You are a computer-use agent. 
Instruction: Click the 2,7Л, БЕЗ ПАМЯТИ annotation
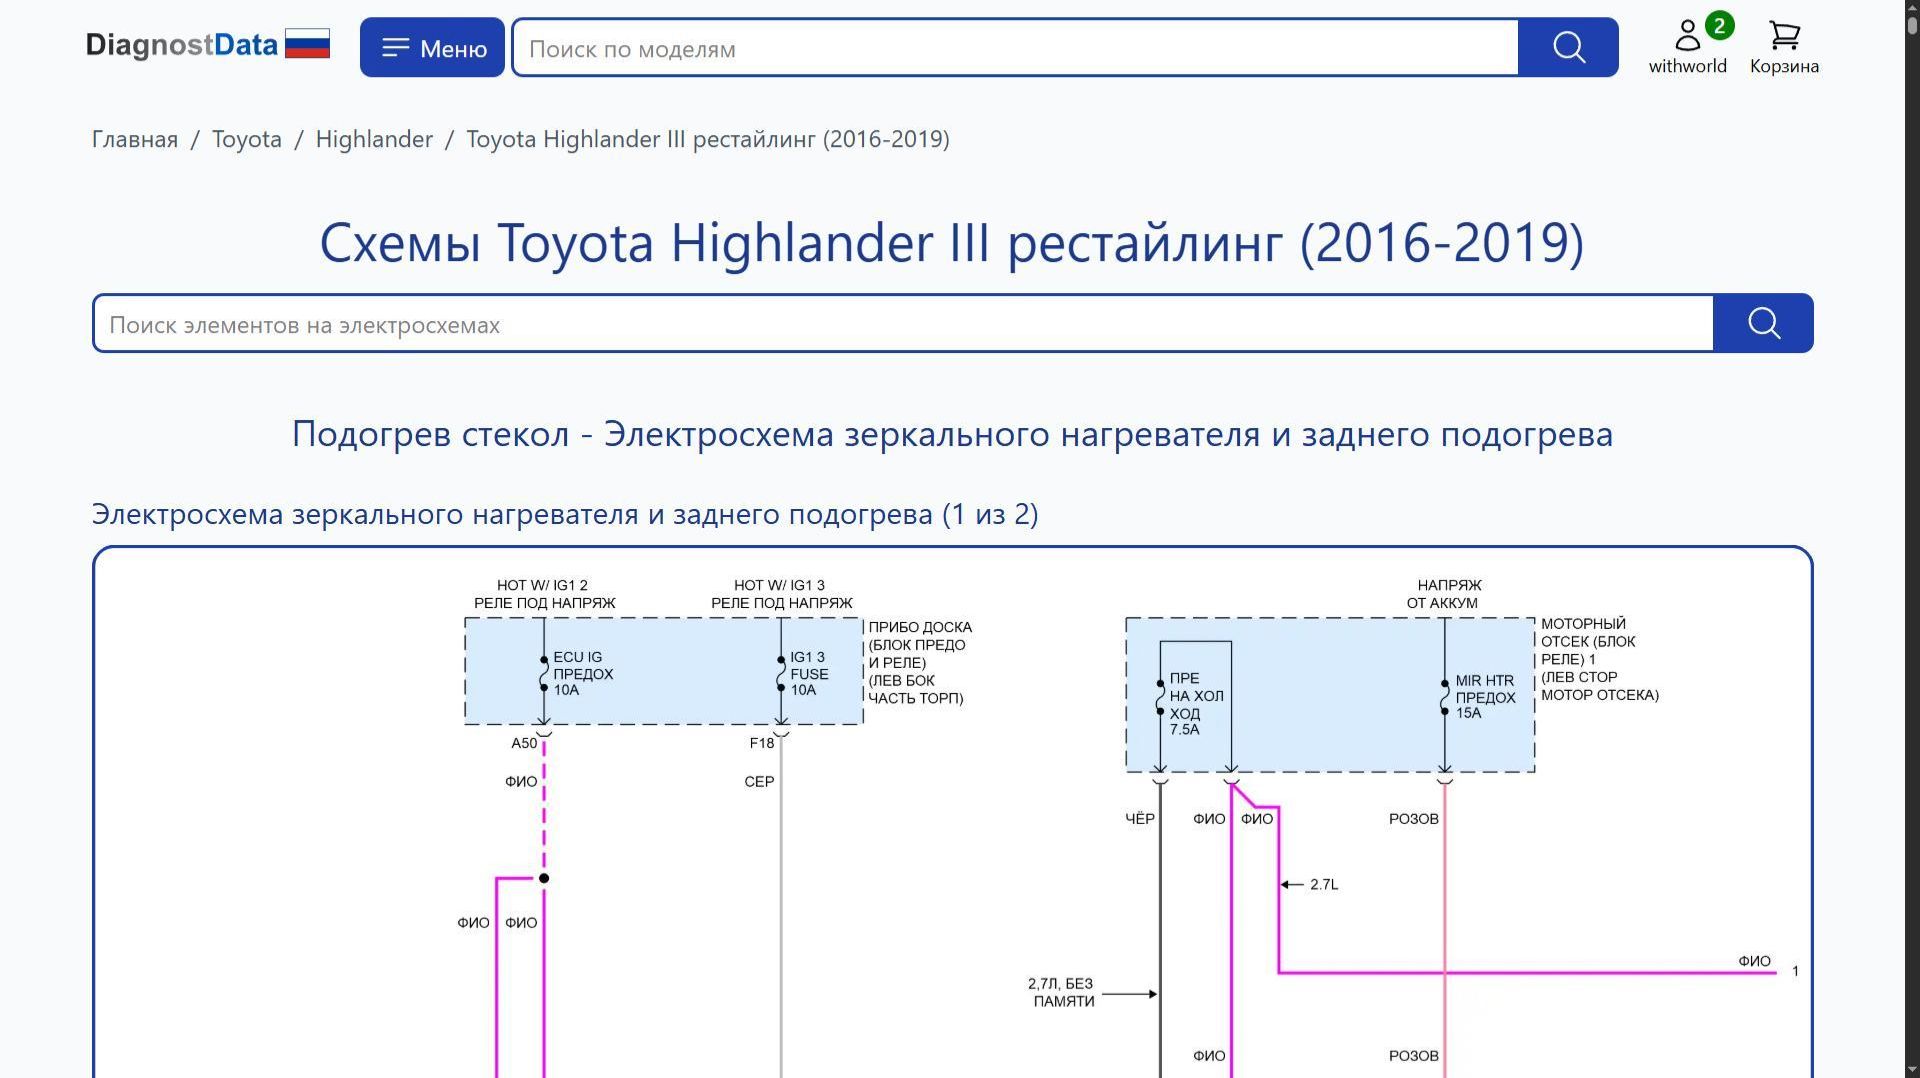tap(1063, 992)
